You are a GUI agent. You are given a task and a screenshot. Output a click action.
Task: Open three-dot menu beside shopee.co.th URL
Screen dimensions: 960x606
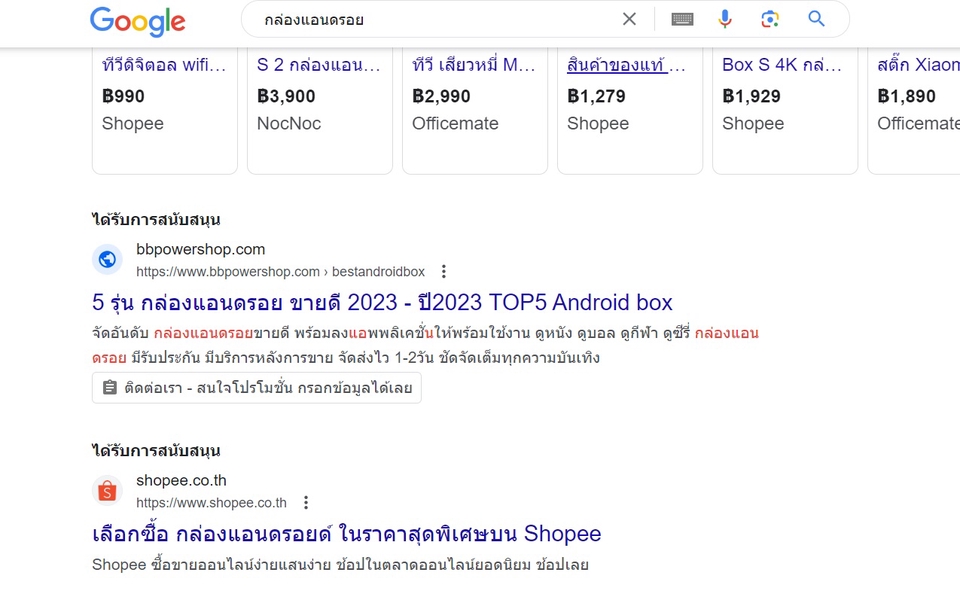(x=306, y=503)
